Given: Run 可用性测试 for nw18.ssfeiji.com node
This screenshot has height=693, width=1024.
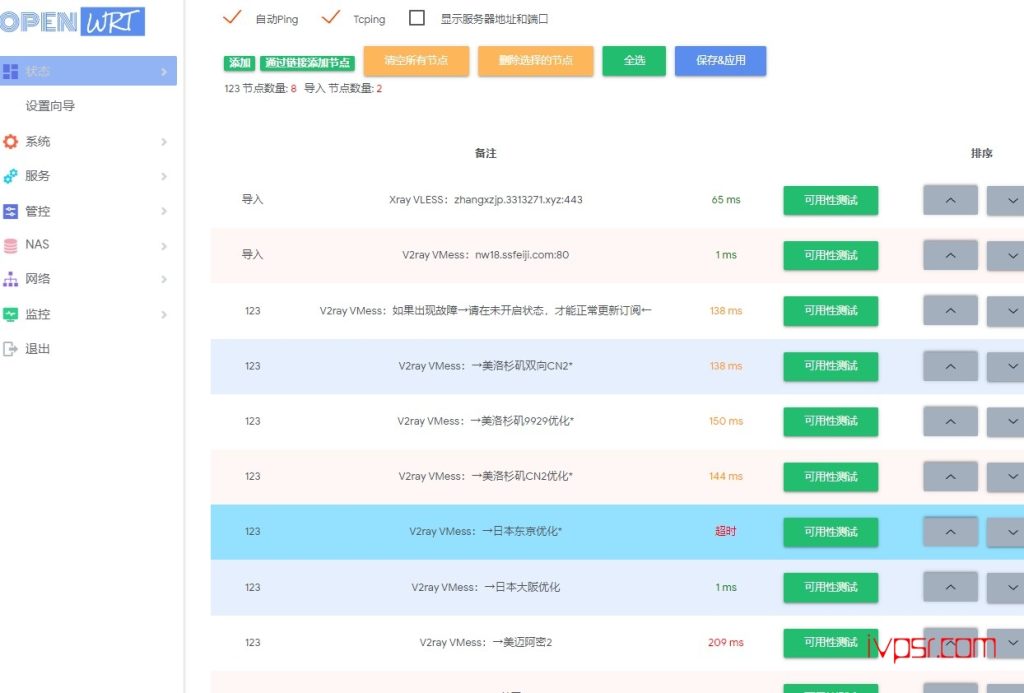Looking at the screenshot, I should point(831,255).
